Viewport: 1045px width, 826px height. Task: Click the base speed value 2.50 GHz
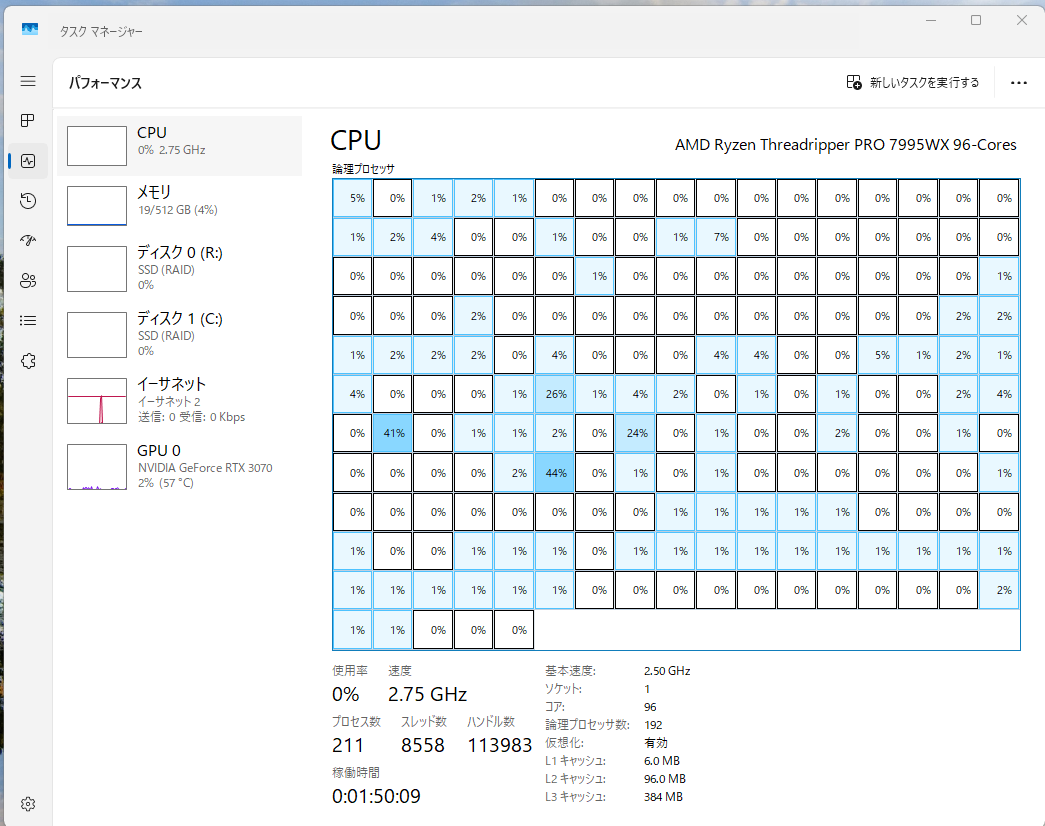pos(667,671)
